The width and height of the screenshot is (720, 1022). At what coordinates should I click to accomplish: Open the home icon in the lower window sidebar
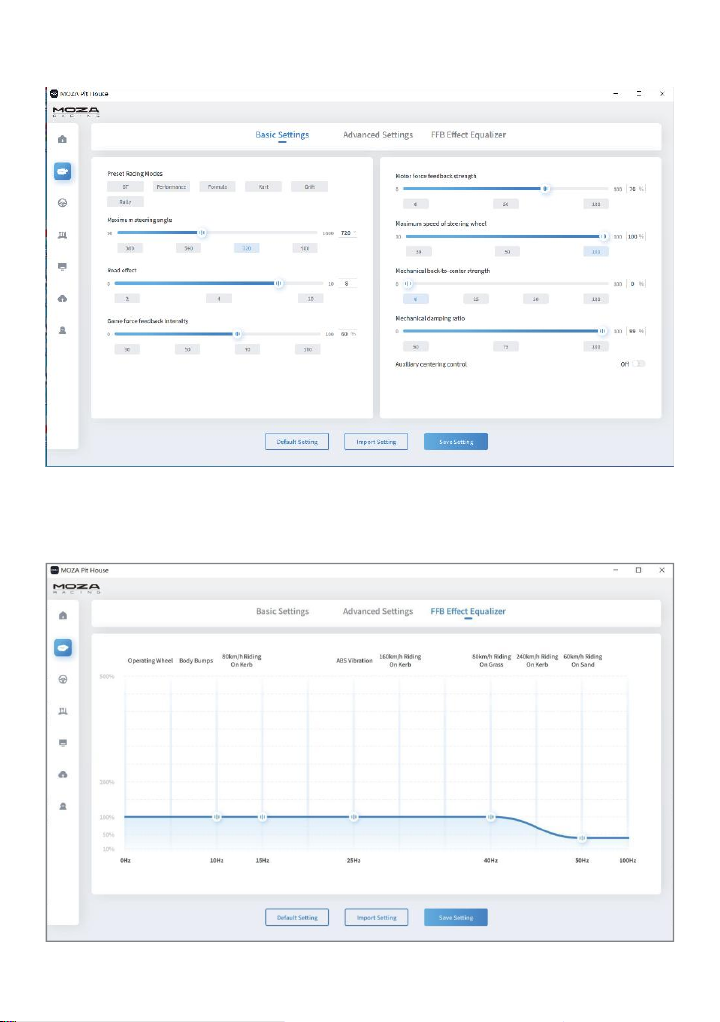(63, 615)
